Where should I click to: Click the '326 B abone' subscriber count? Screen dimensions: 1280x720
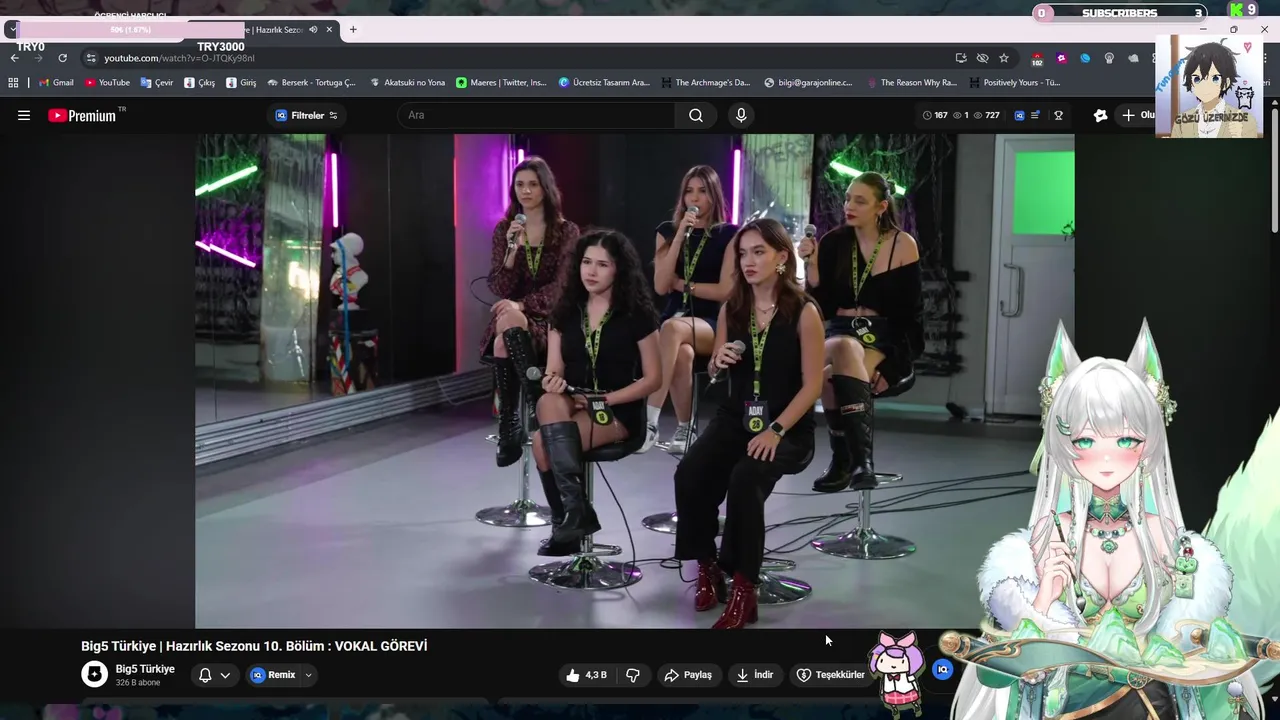pyautogui.click(x=138, y=683)
